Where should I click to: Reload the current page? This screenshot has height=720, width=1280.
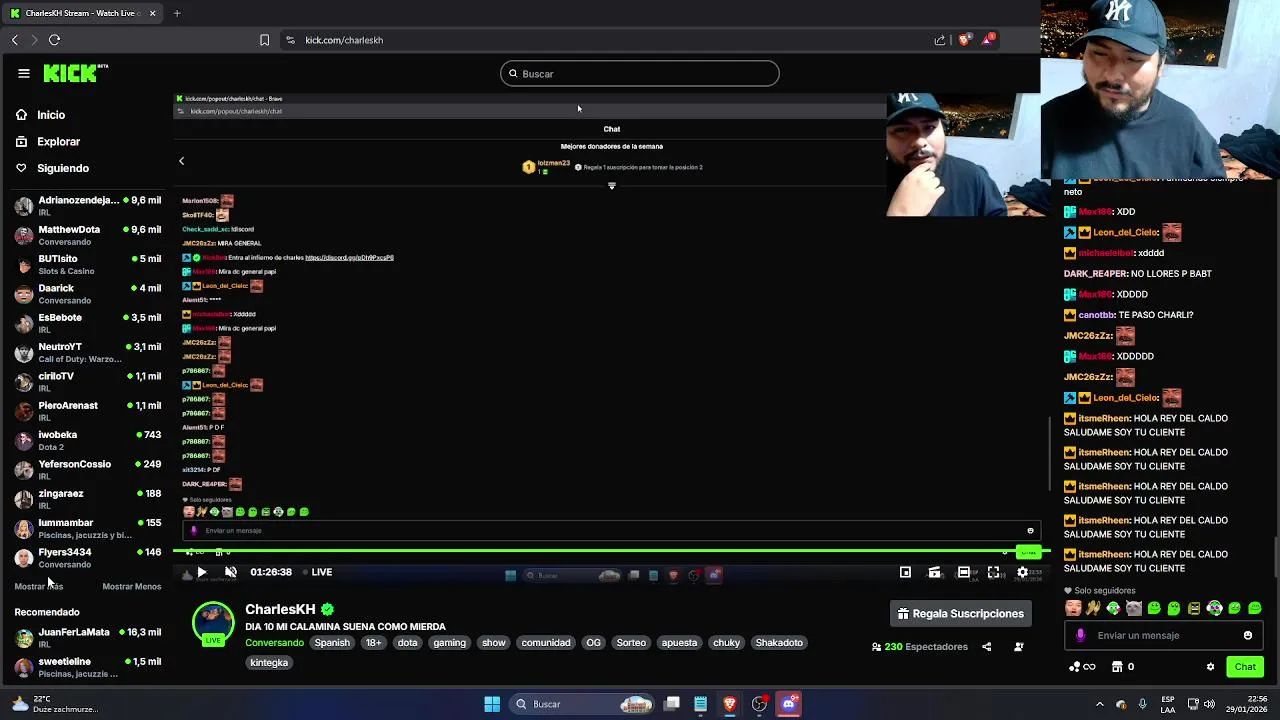tap(54, 40)
